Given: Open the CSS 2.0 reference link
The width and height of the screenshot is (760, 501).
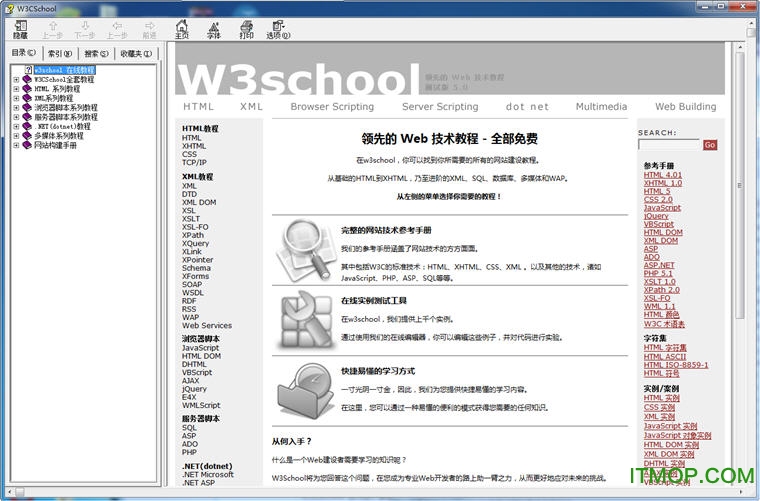Looking at the screenshot, I should pyautogui.click(x=658, y=199).
